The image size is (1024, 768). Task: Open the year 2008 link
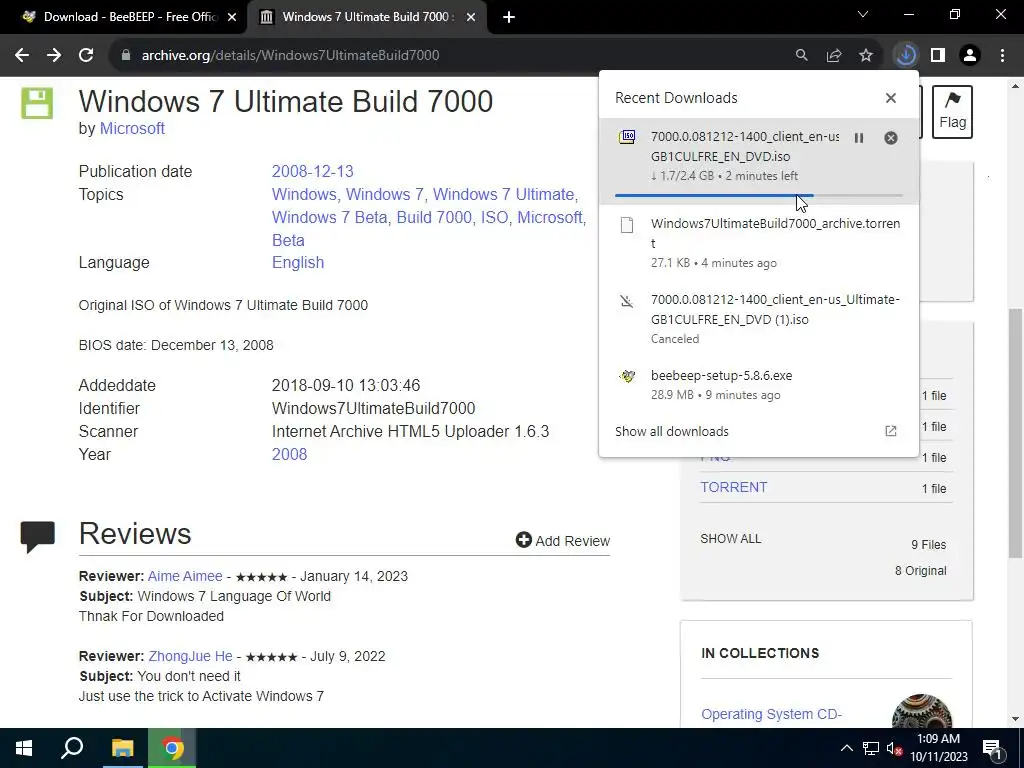[289, 455]
